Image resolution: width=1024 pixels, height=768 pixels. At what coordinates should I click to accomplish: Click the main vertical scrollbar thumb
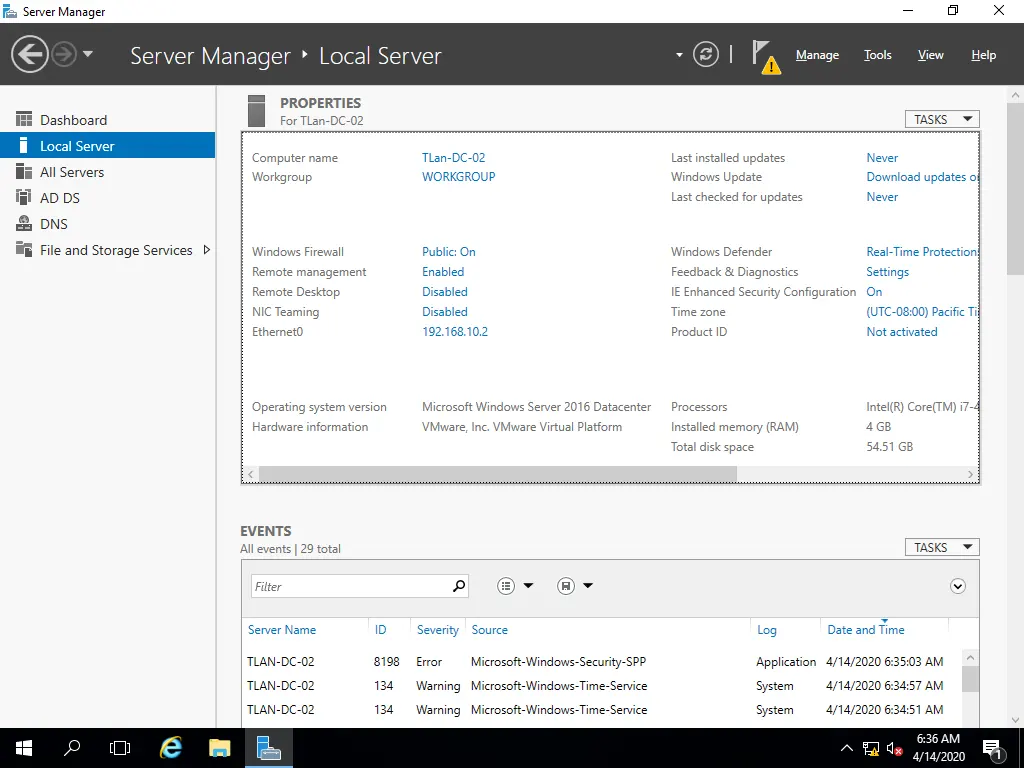click(1015, 189)
